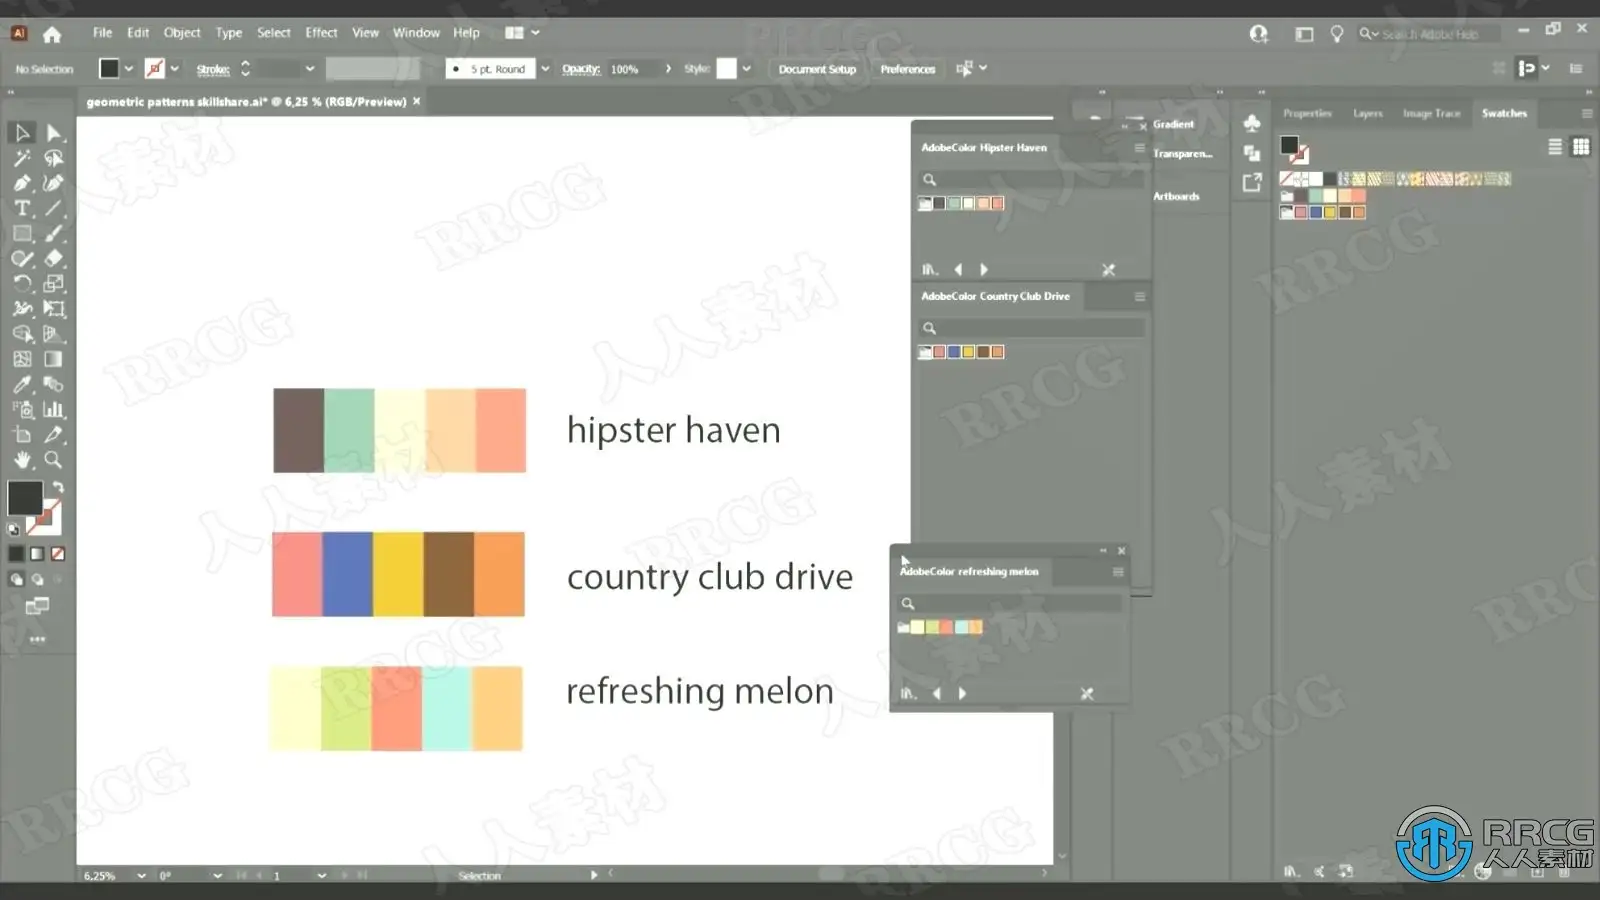Open the File menu

pos(102,33)
